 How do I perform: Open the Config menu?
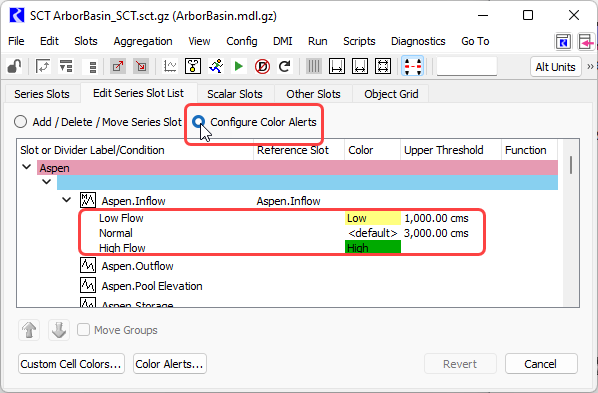click(242, 41)
